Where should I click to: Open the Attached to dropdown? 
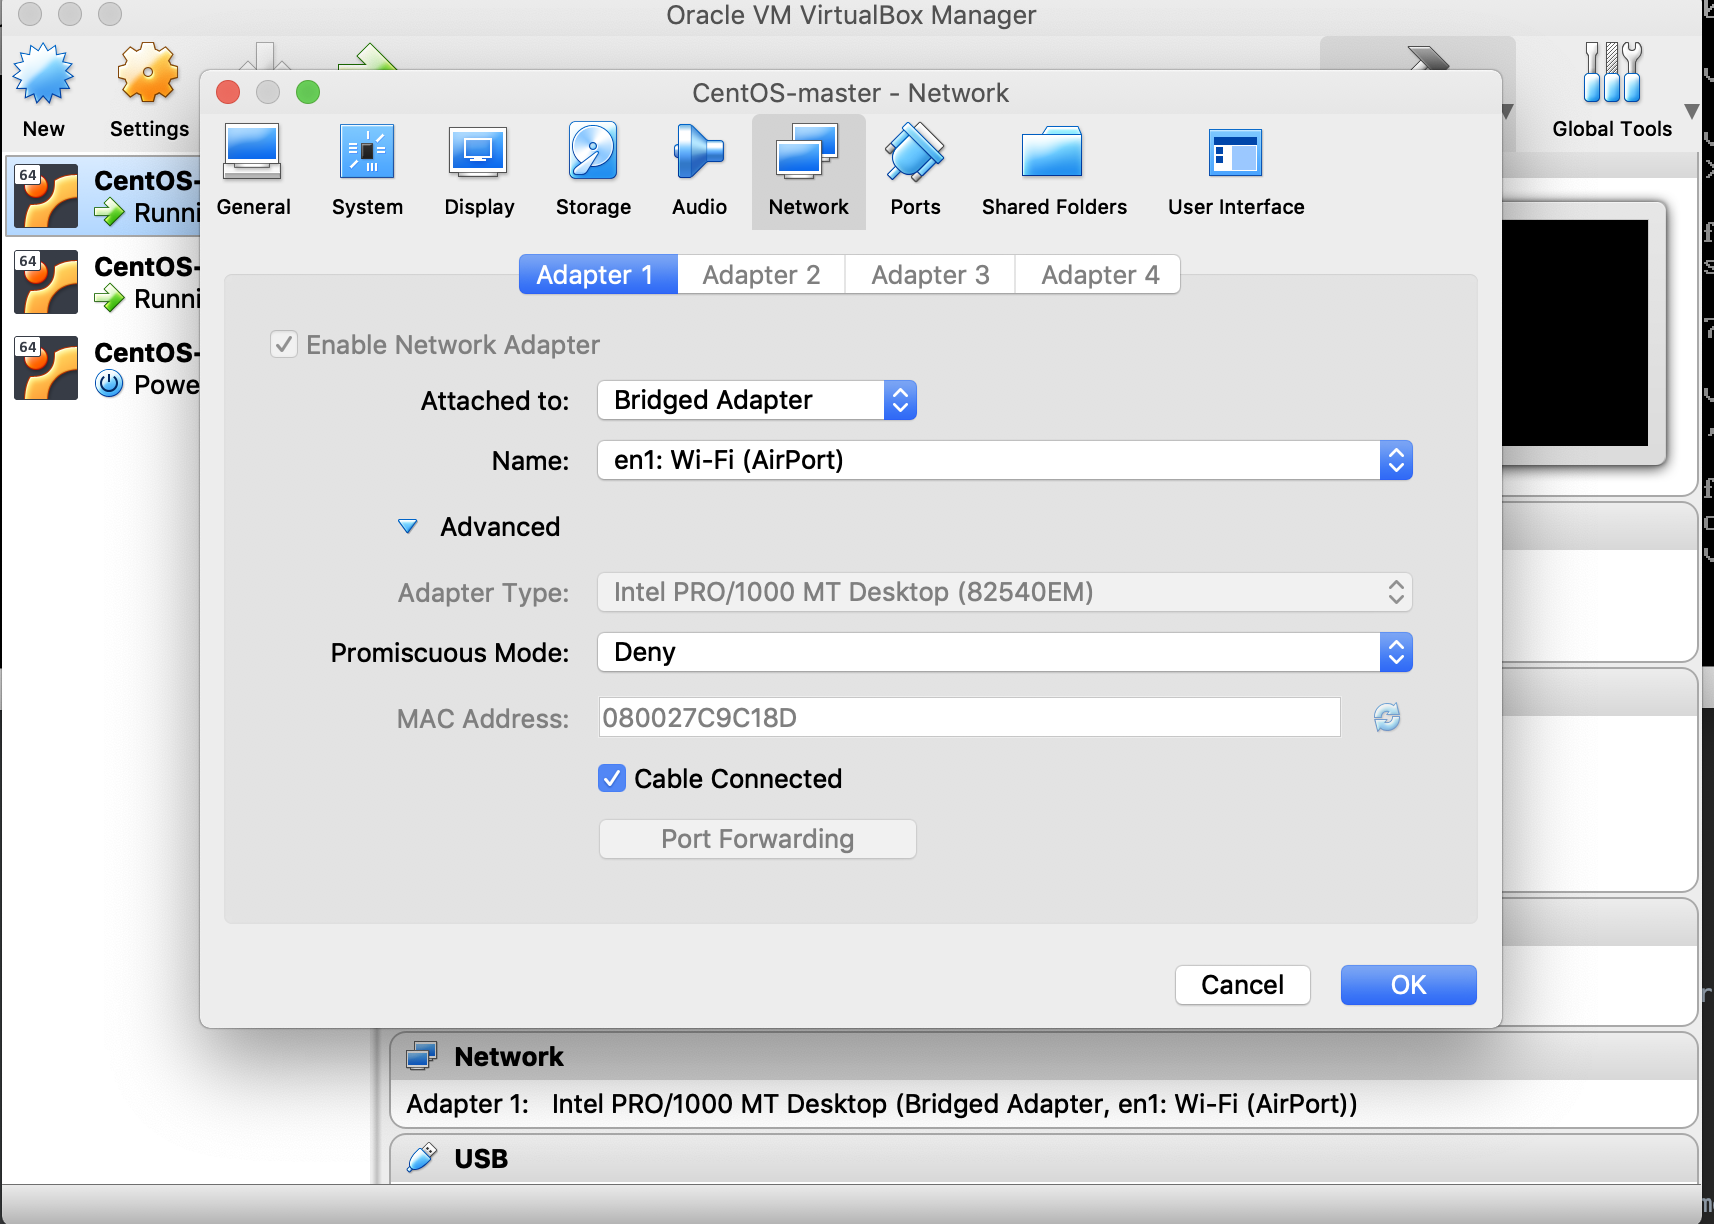[x=757, y=400]
